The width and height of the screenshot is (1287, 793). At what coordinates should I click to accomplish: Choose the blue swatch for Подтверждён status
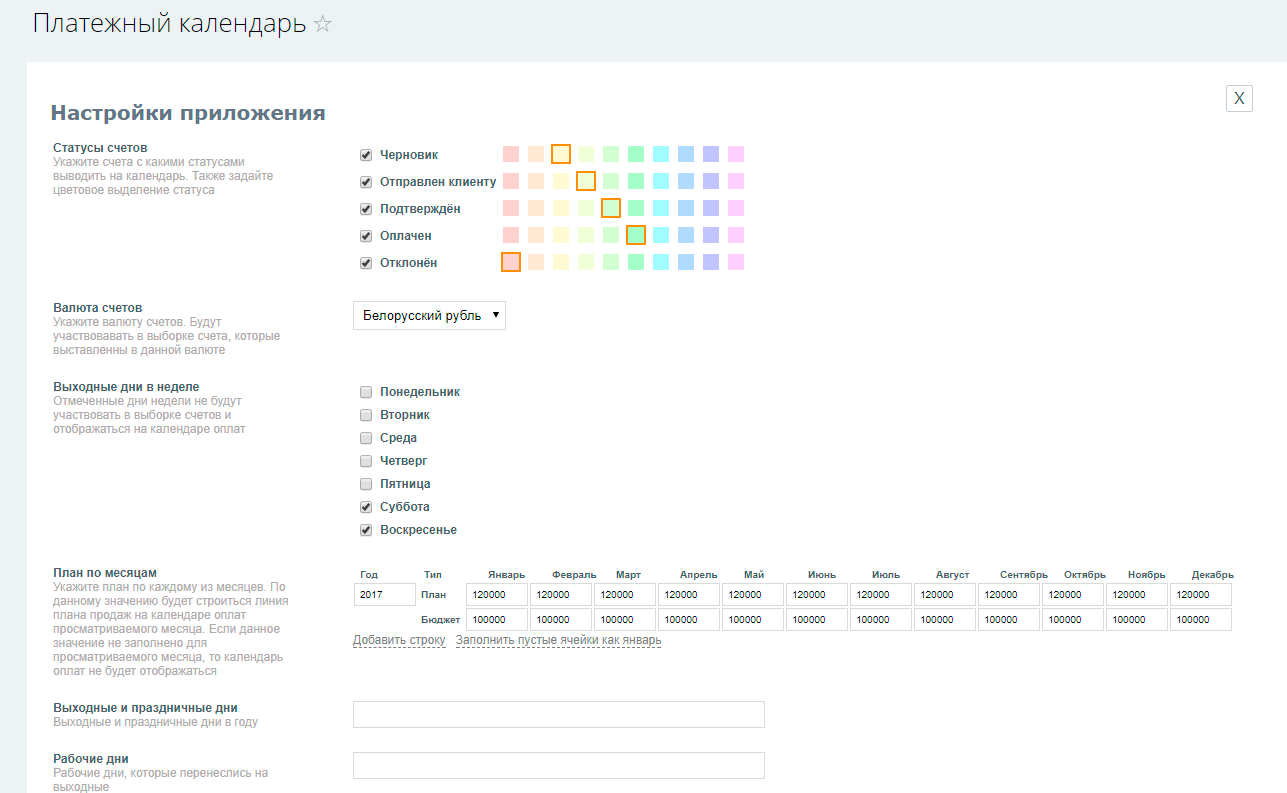pos(686,208)
